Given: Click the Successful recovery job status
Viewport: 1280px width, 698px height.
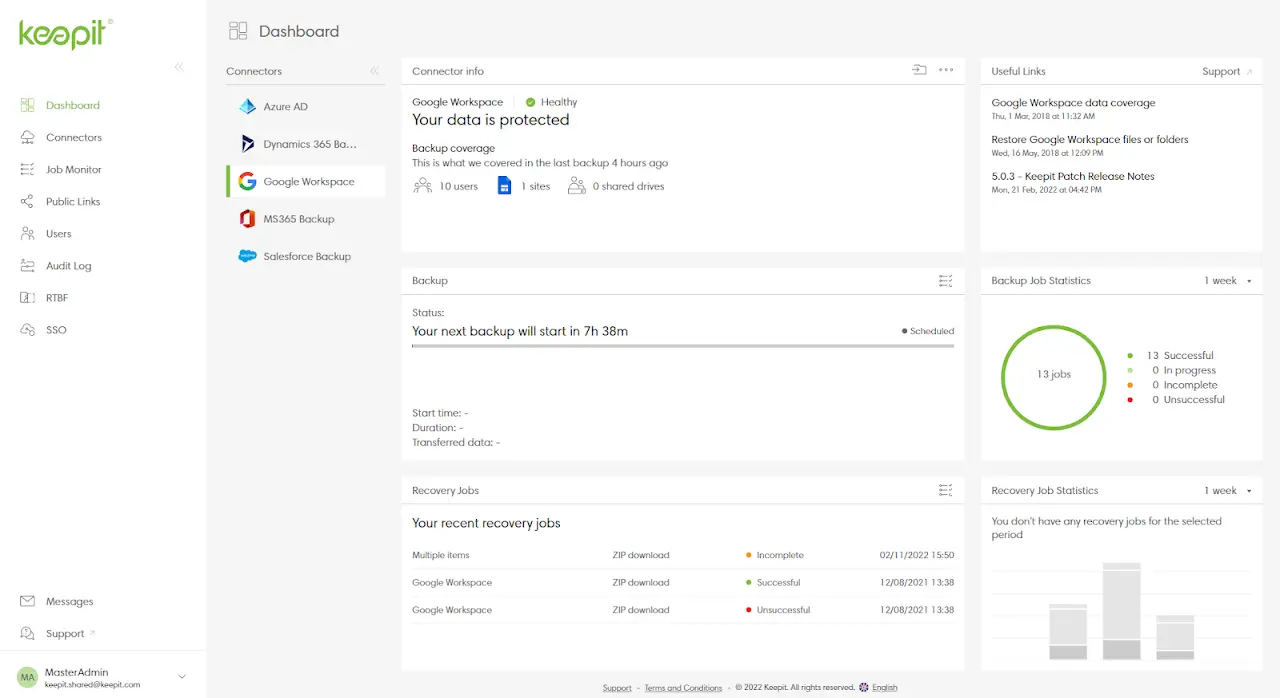Looking at the screenshot, I should pyautogui.click(x=773, y=582).
